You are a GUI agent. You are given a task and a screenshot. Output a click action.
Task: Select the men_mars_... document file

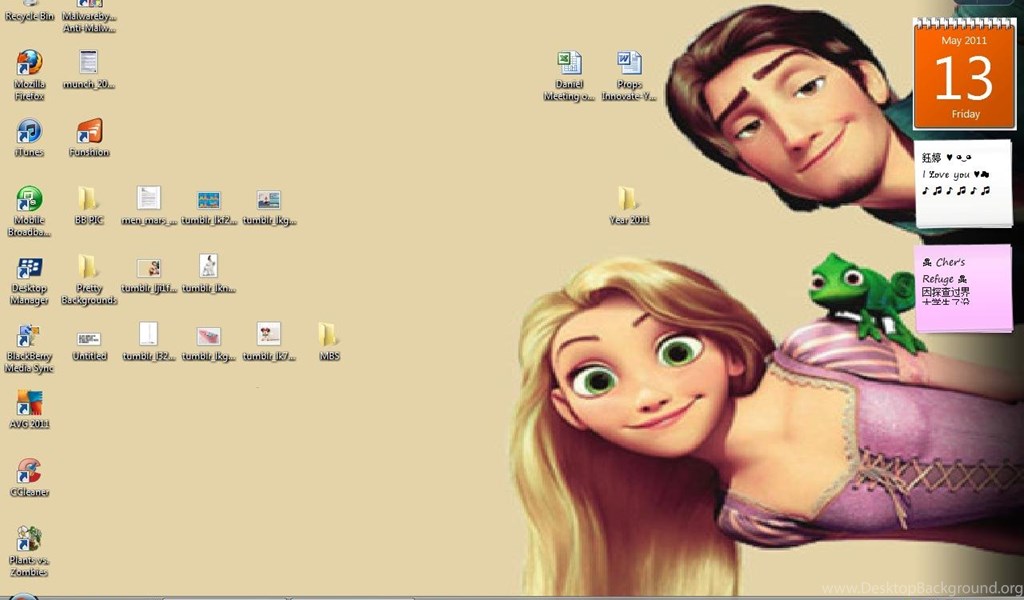point(149,206)
